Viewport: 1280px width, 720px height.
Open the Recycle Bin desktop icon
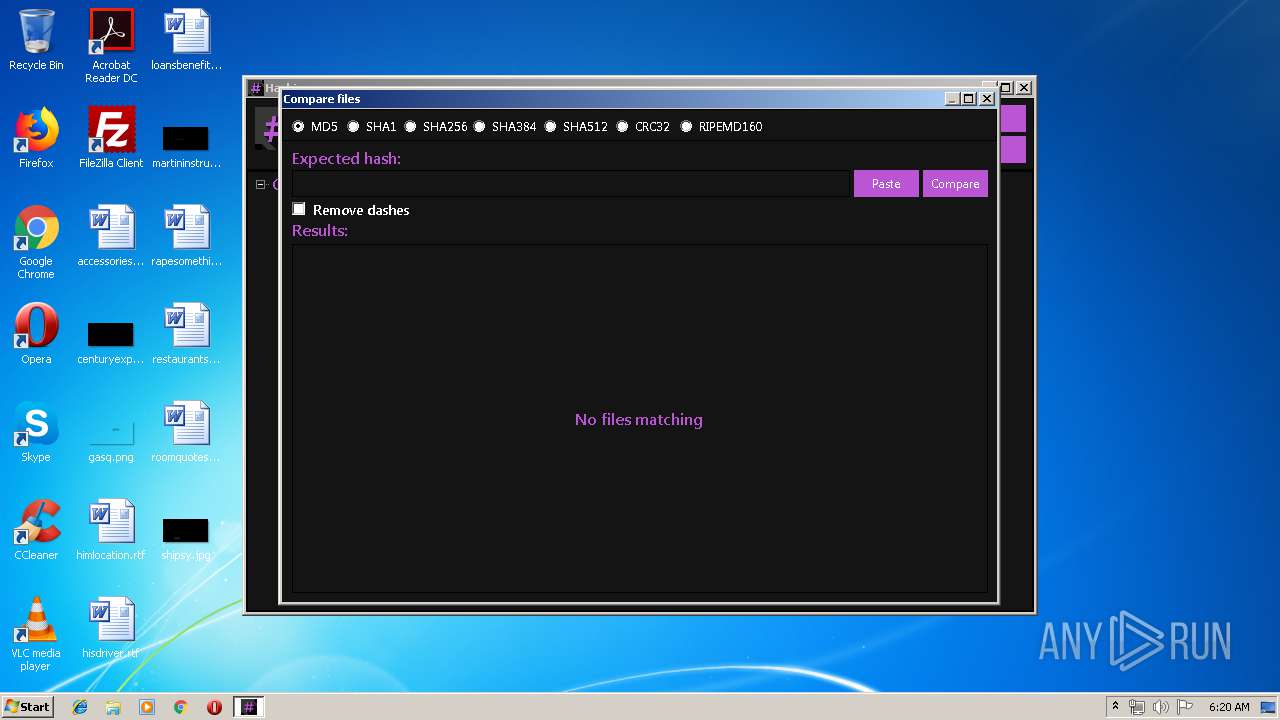[36, 41]
